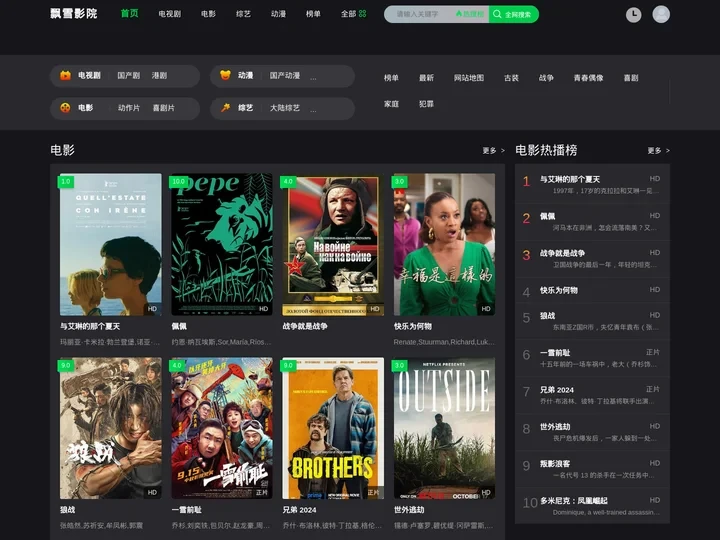Click the magnifier icon on 全网搜索 button
This screenshot has width=720, height=540.
click(497, 14)
